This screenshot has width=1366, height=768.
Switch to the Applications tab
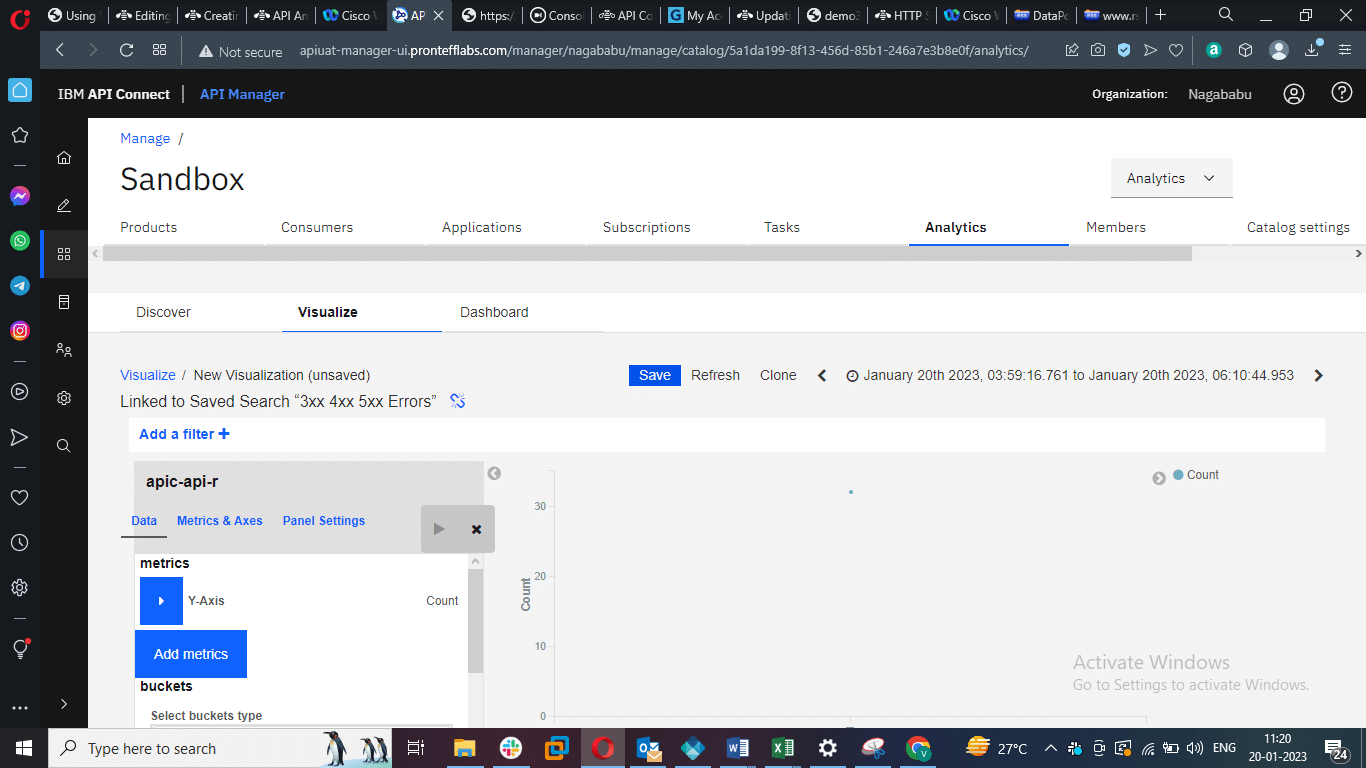[x=482, y=227]
